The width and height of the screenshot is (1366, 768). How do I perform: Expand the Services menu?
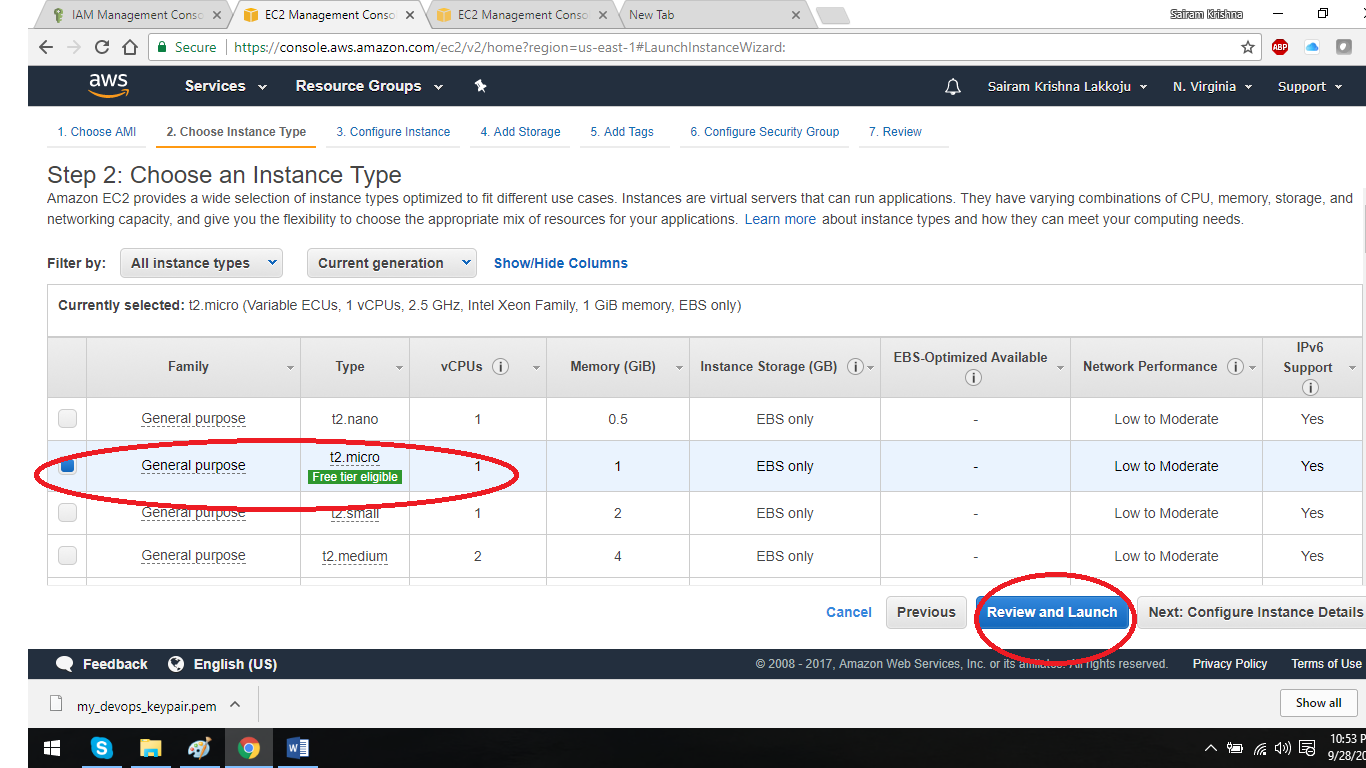226,86
